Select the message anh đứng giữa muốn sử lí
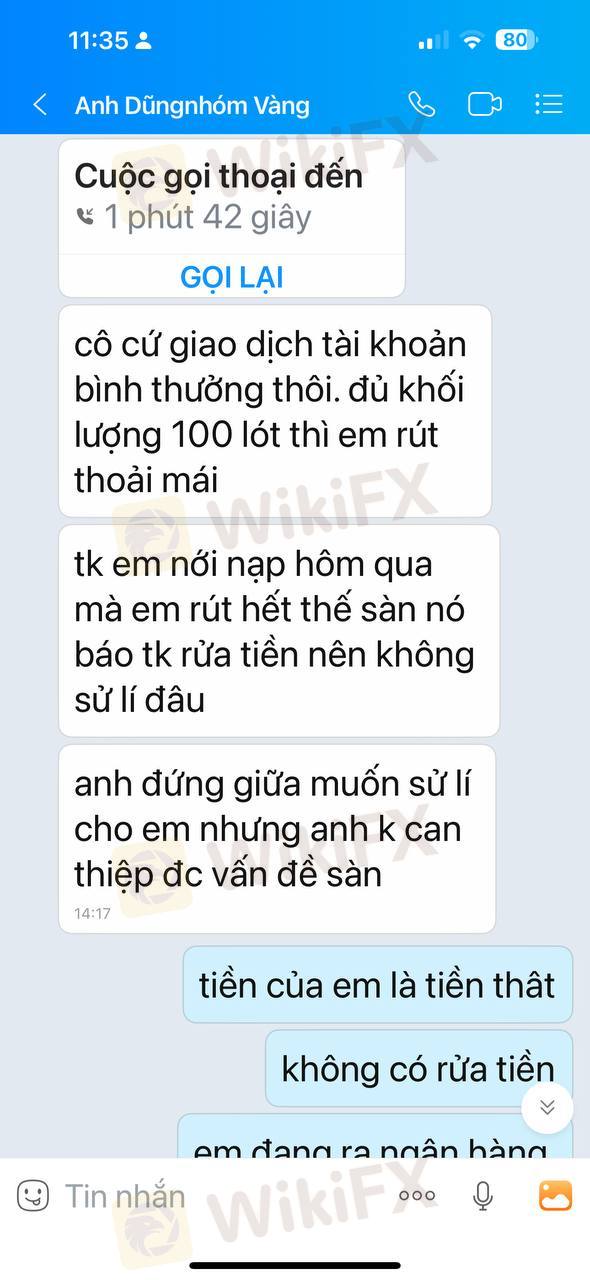590x1280 pixels. coord(277,839)
